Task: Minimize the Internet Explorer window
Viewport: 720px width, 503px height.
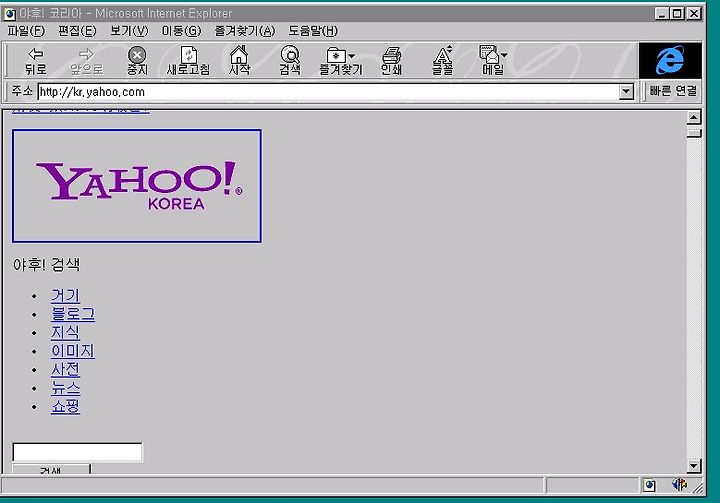Action: 662,13
